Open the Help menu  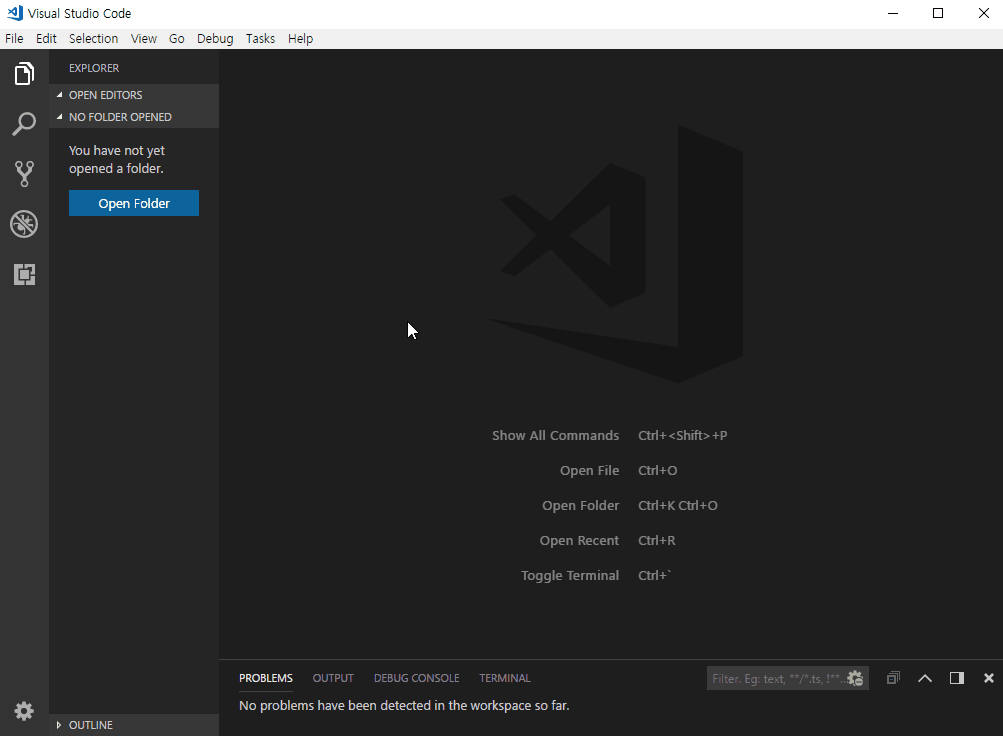[300, 38]
